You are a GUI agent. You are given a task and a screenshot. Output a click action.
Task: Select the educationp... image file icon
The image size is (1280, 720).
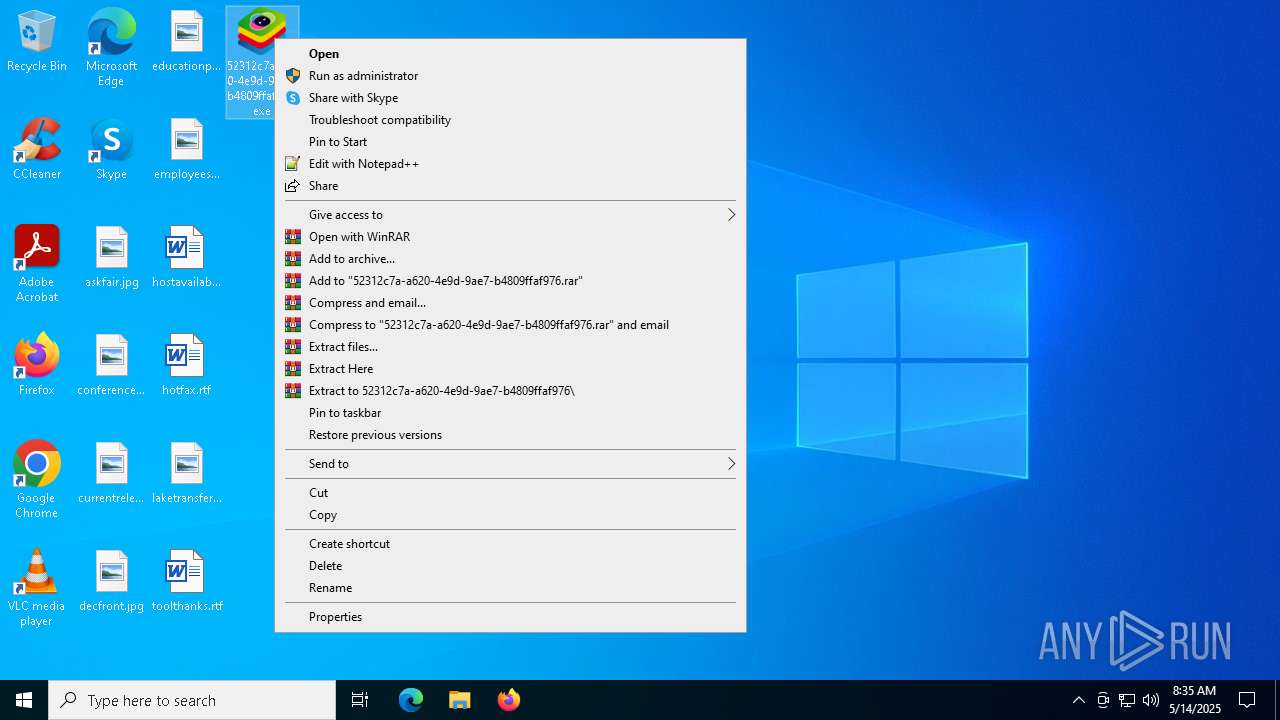(187, 43)
